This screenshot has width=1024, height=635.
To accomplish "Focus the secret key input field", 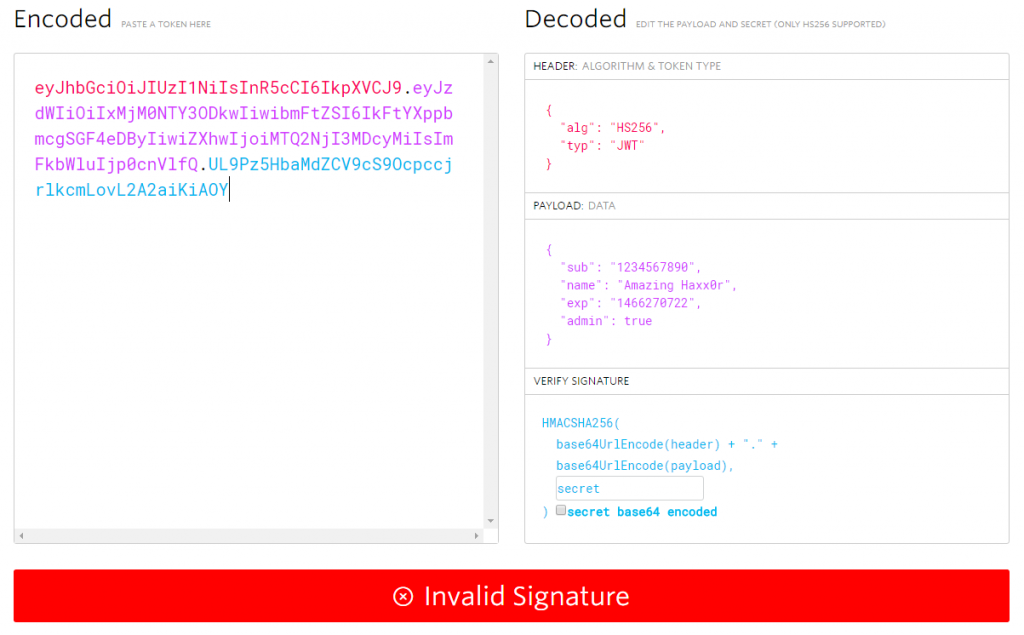I will point(629,488).
